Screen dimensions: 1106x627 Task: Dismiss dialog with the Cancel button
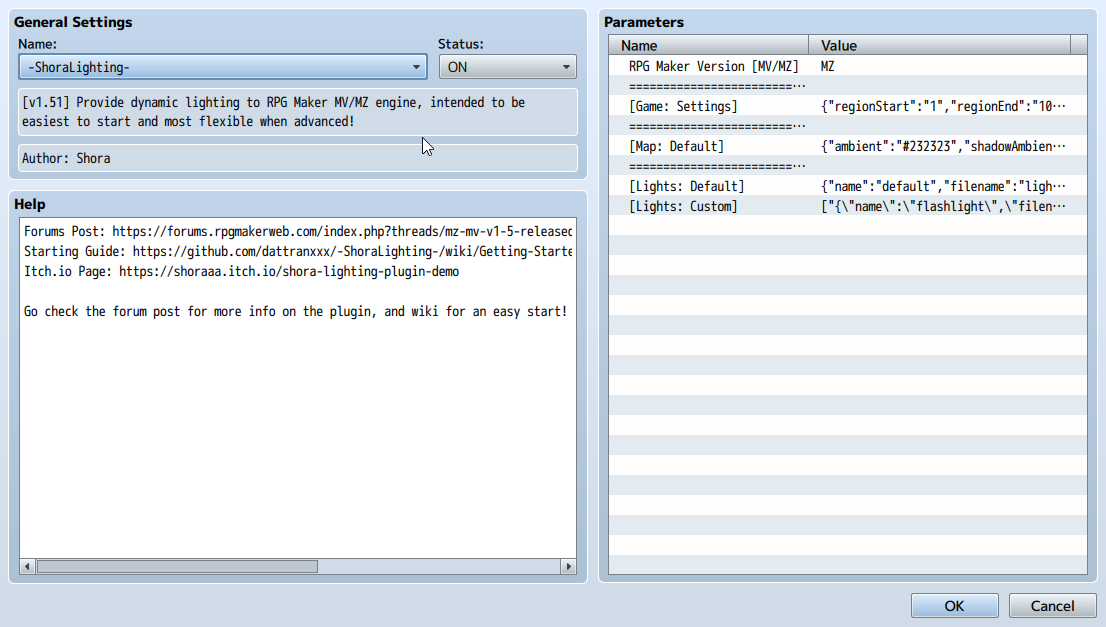[1052, 606]
